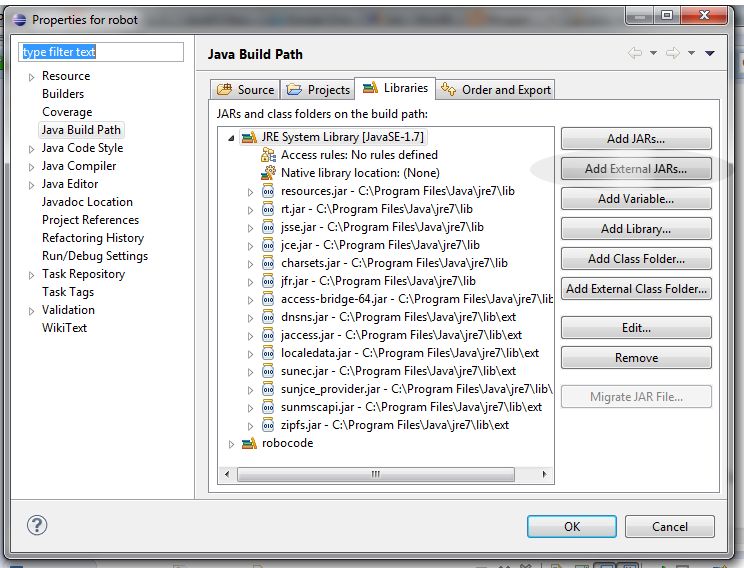Click the access-bridge-64.jar jar icon
The width and height of the screenshot is (744, 568).
click(268, 299)
